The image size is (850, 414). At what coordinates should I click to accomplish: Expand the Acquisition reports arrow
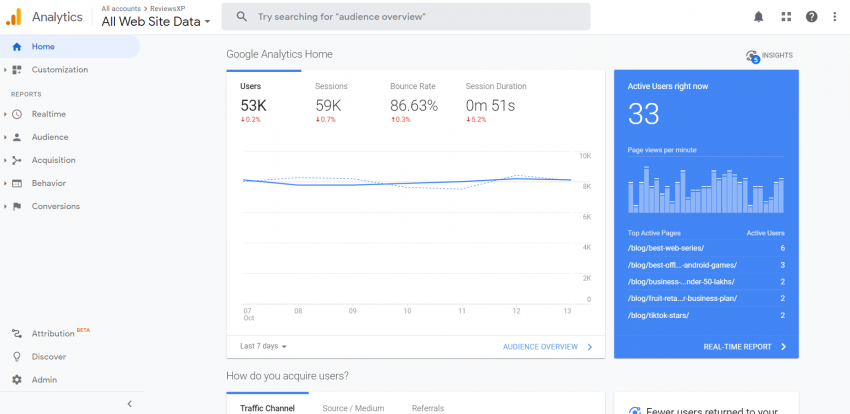tap(5, 160)
